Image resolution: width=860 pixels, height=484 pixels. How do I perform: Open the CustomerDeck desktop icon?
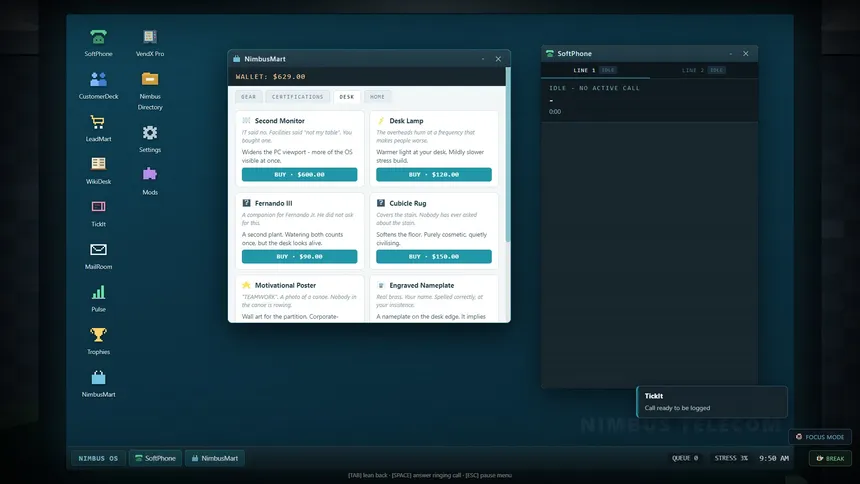(x=98, y=85)
